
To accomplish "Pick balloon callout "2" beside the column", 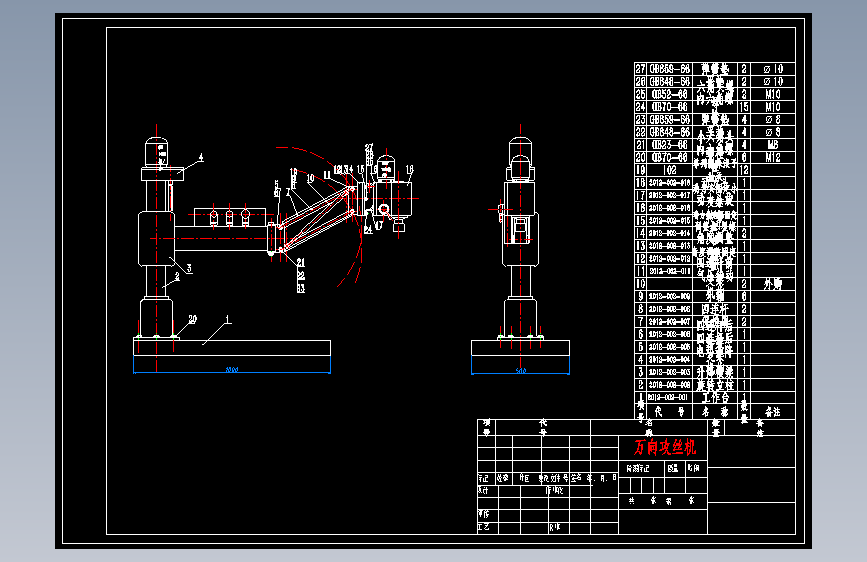I will click(177, 277).
